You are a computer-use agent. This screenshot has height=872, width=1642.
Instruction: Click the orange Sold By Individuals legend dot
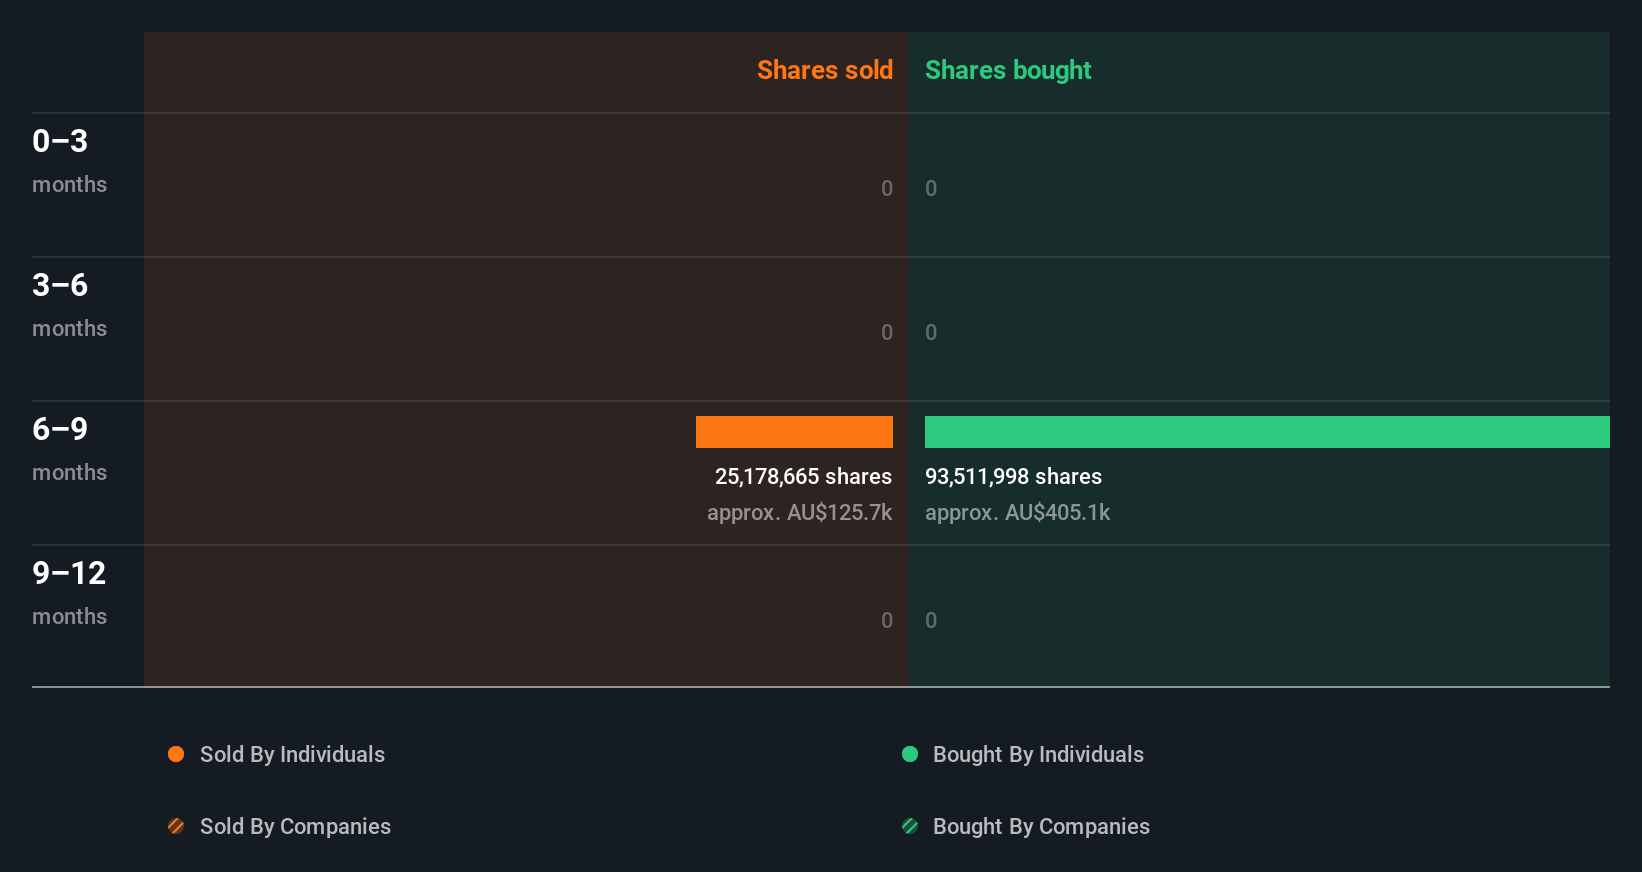[176, 754]
